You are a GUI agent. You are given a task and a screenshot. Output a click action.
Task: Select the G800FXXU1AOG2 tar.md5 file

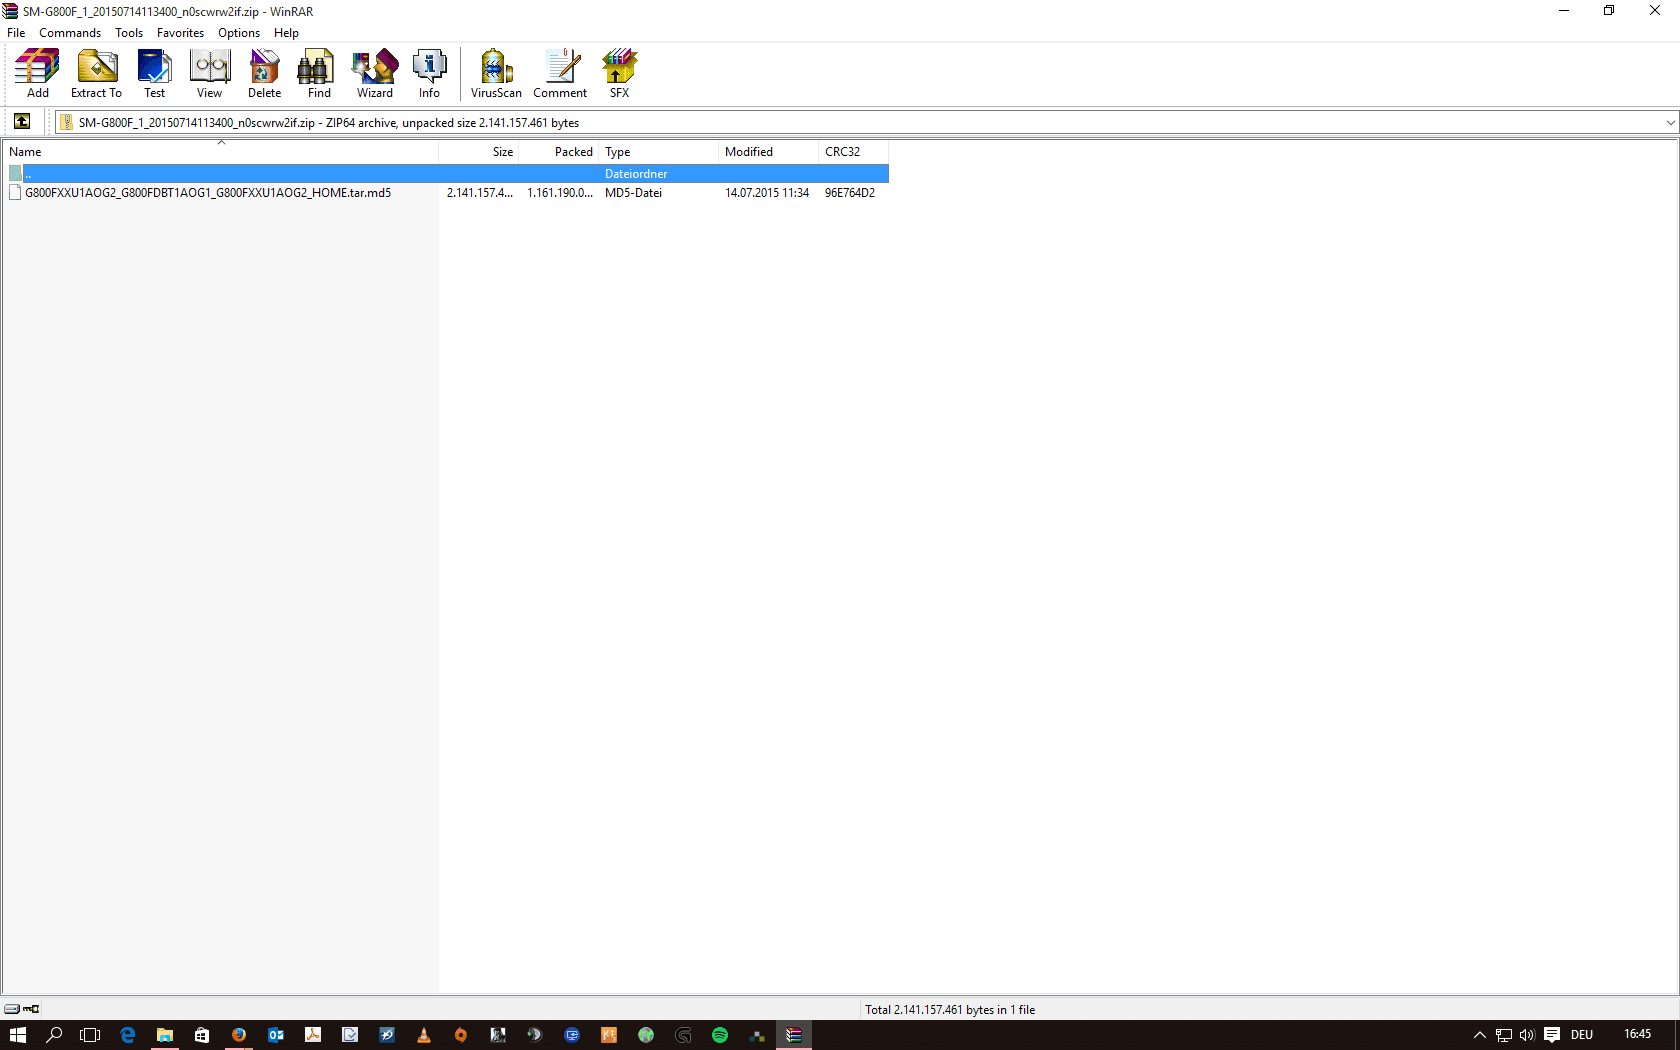click(208, 193)
